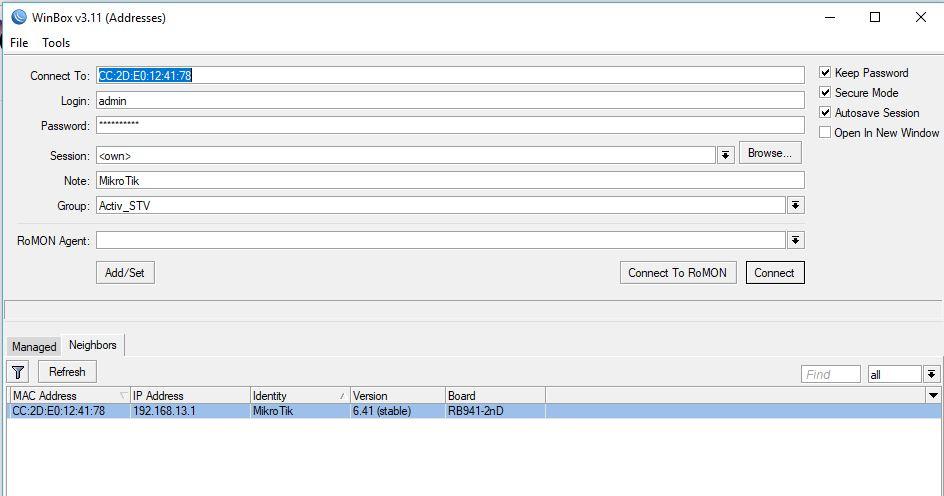
Task: Click Connect To RoMON button
Action: 677,273
